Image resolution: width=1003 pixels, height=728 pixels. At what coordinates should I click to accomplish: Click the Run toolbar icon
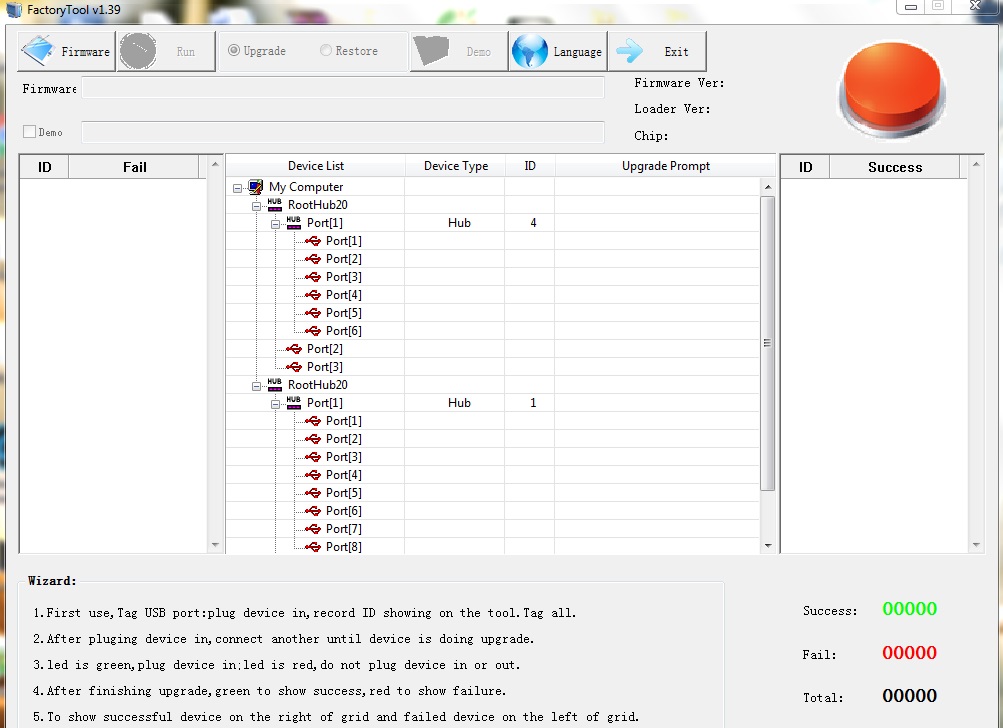point(138,51)
